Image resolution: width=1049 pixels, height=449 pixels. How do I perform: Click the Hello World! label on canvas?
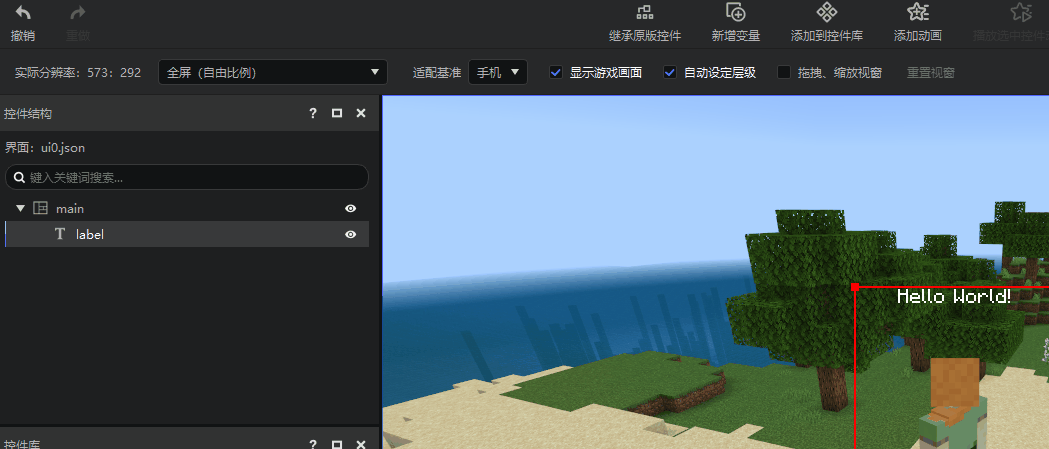953,296
